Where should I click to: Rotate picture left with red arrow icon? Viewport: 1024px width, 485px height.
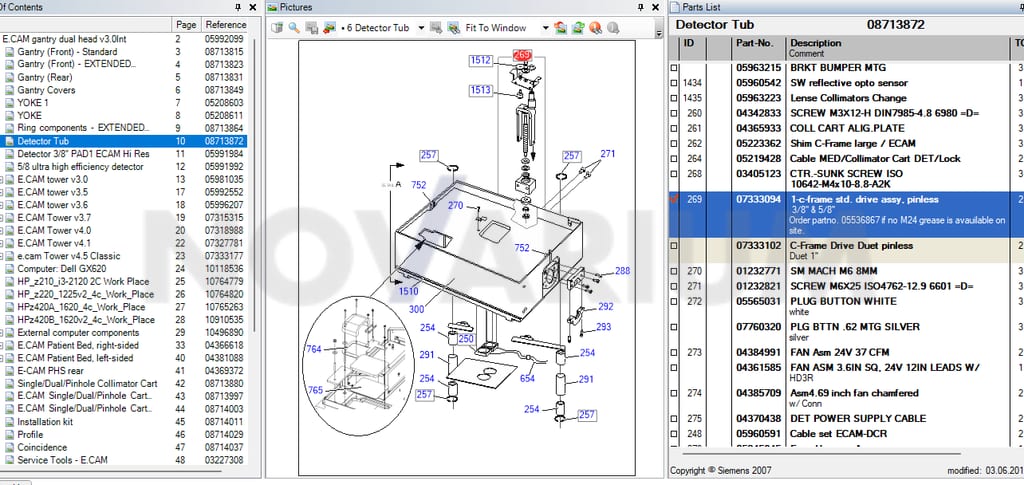pos(560,28)
